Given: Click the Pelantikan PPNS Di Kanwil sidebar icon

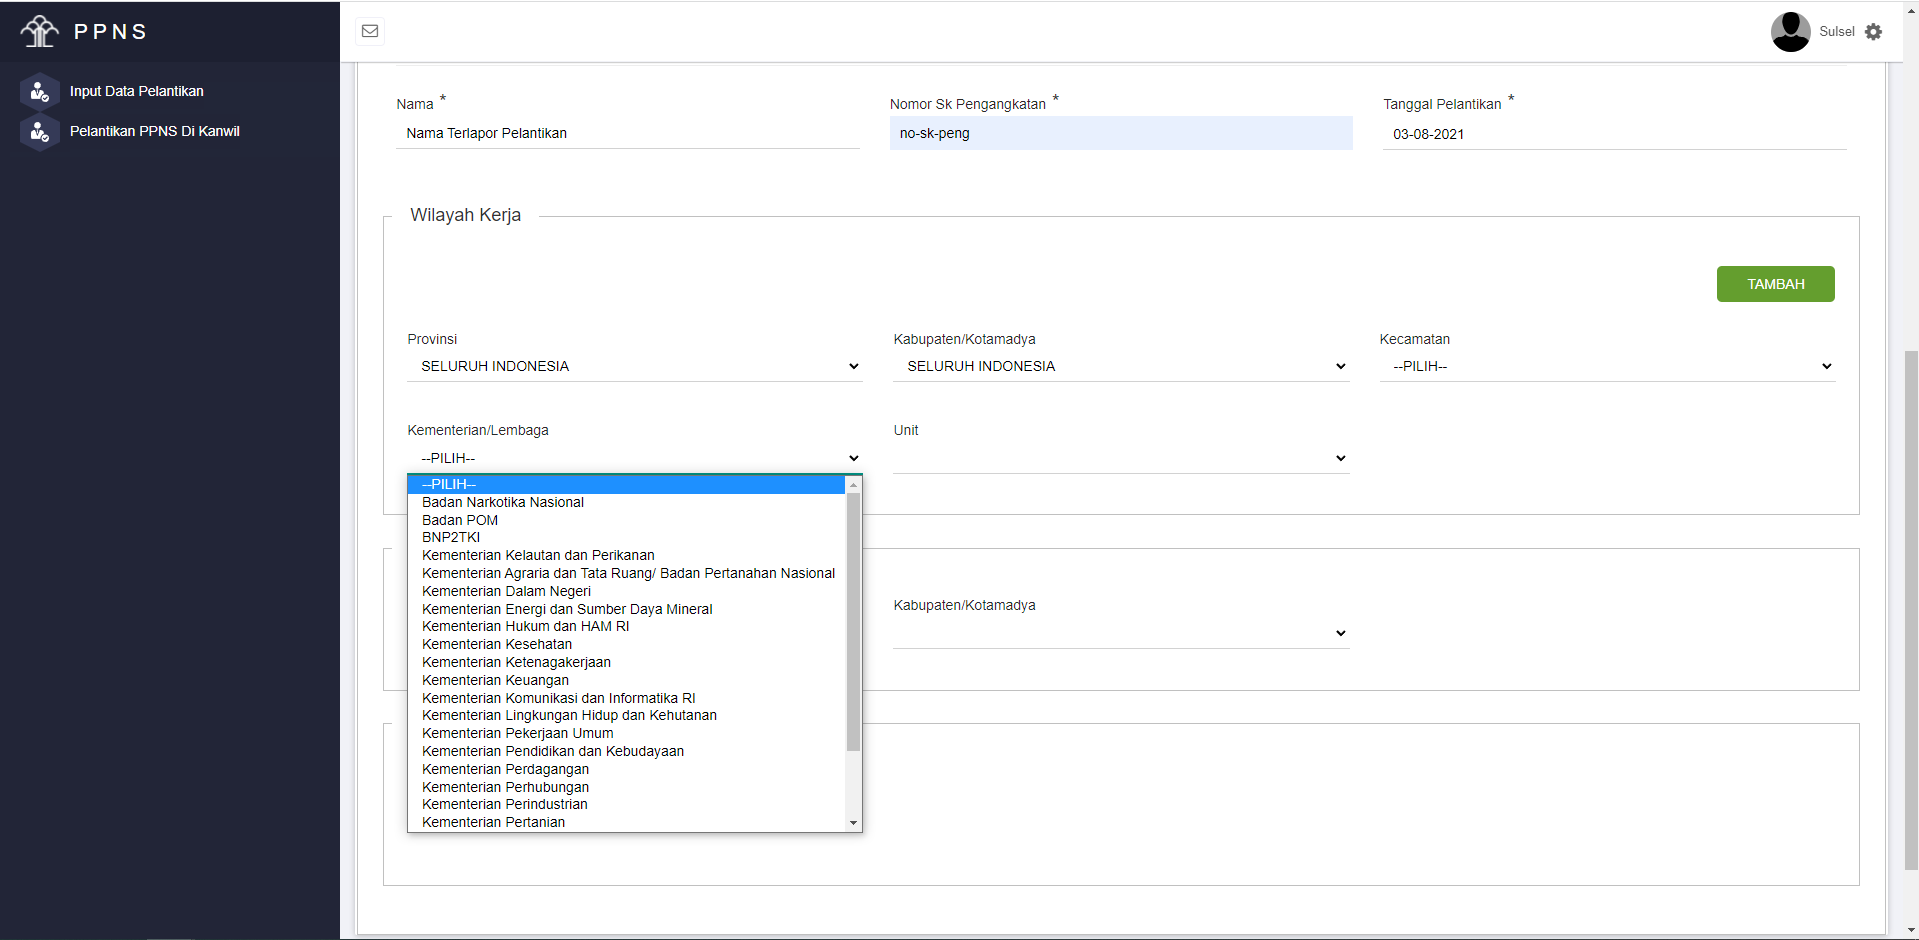Looking at the screenshot, I should click(x=40, y=132).
